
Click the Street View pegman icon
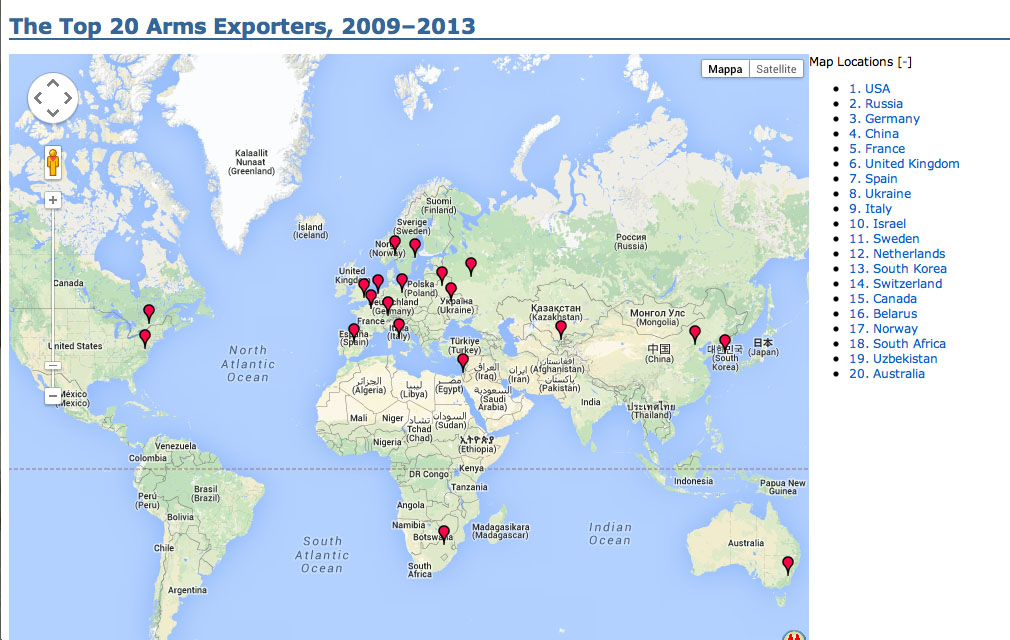coord(53,162)
